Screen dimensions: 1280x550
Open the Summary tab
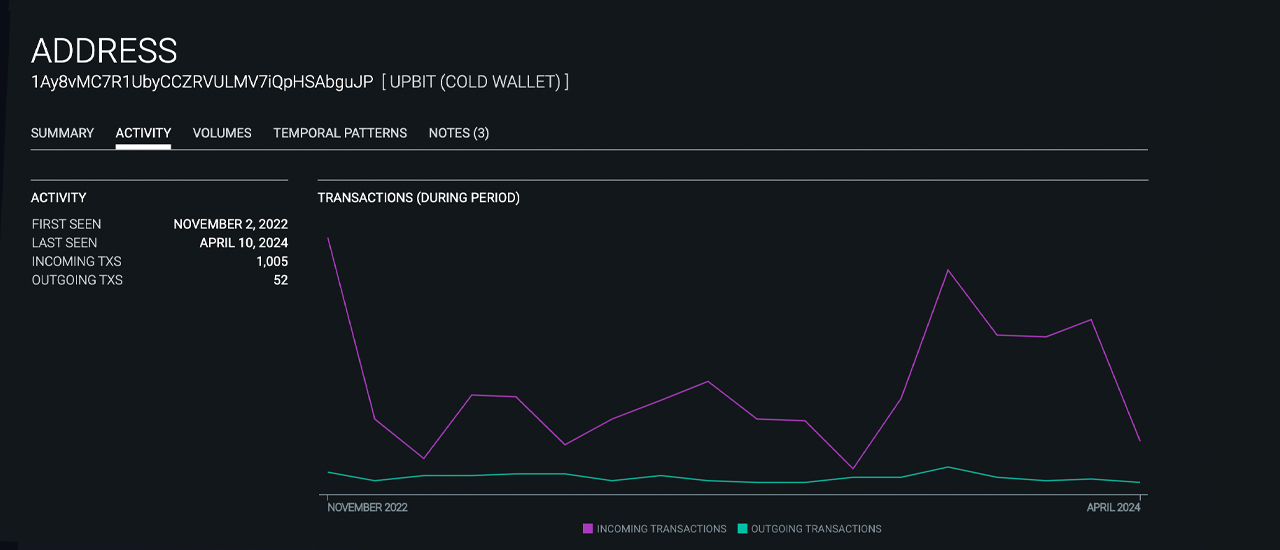click(x=62, y=133)
